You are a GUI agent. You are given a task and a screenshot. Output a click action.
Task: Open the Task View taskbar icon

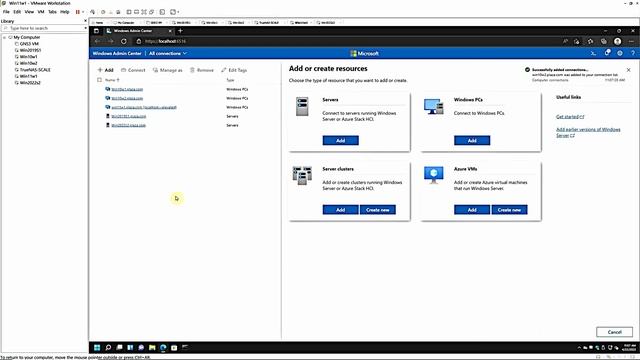[x=119, y=347]
